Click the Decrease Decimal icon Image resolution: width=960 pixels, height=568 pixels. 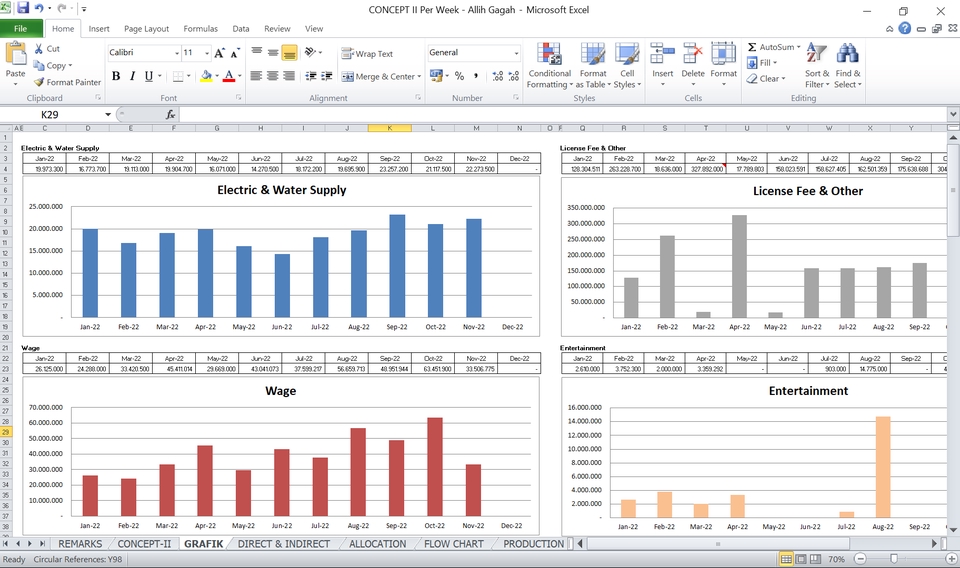[514, 76]
